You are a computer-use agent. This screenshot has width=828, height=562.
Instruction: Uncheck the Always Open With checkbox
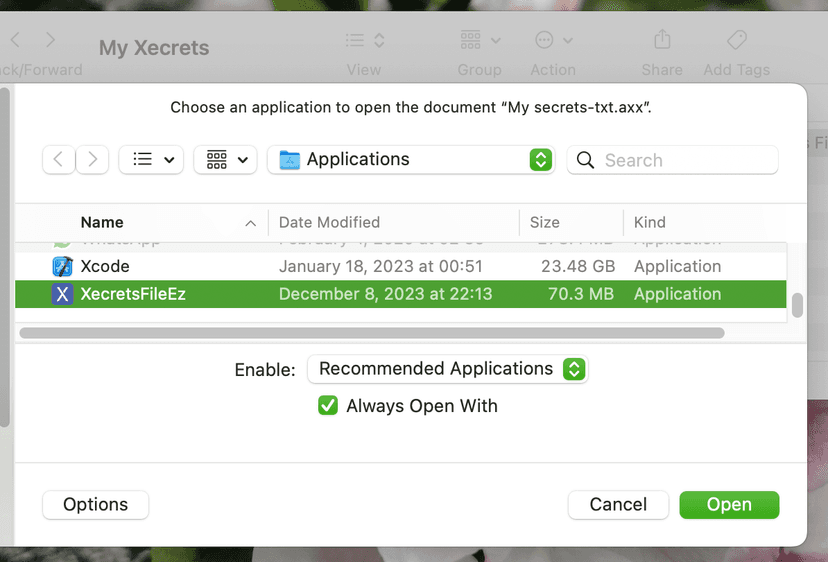point(328,406)
